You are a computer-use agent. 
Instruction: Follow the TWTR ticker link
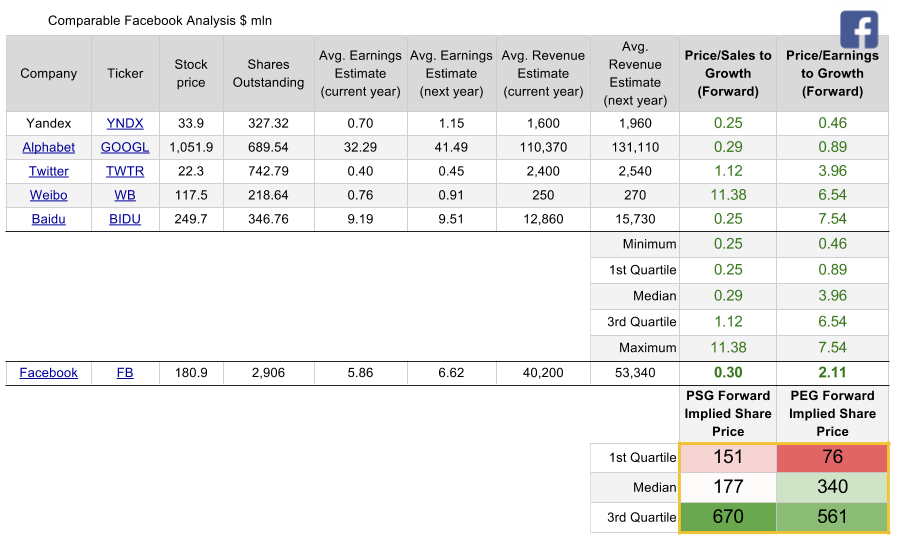[125, 171]
